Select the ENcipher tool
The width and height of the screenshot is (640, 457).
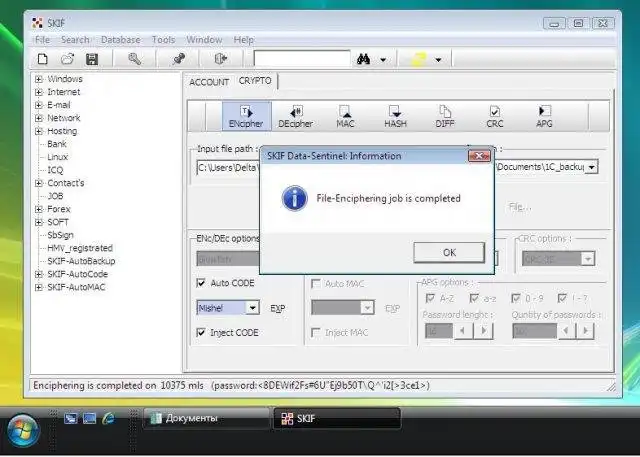click(246, 117)
